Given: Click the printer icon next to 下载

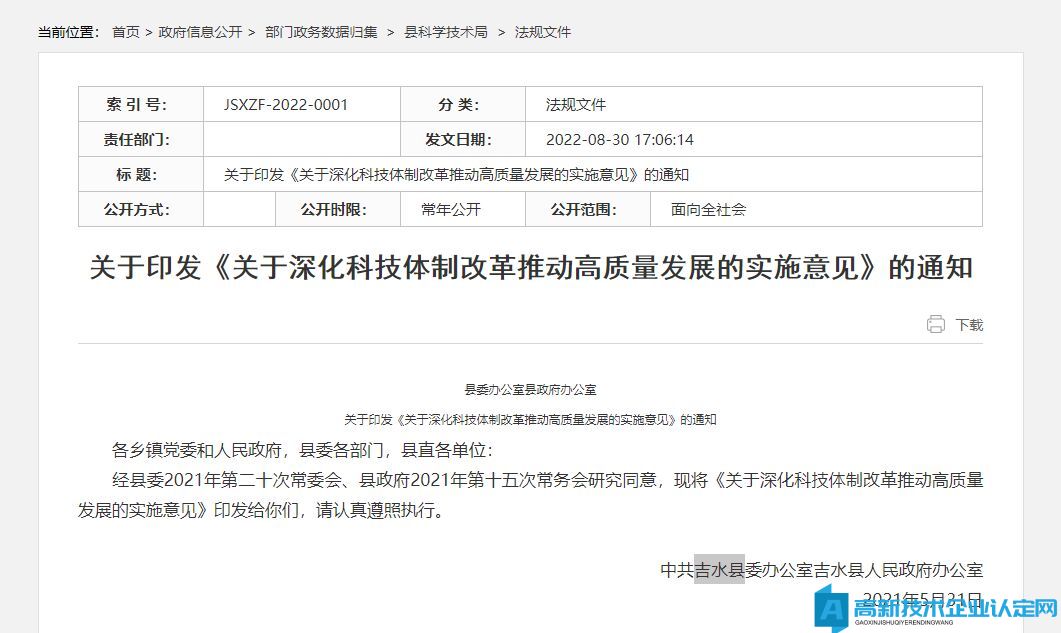Looking at the screenshot, I should point(935,324).
